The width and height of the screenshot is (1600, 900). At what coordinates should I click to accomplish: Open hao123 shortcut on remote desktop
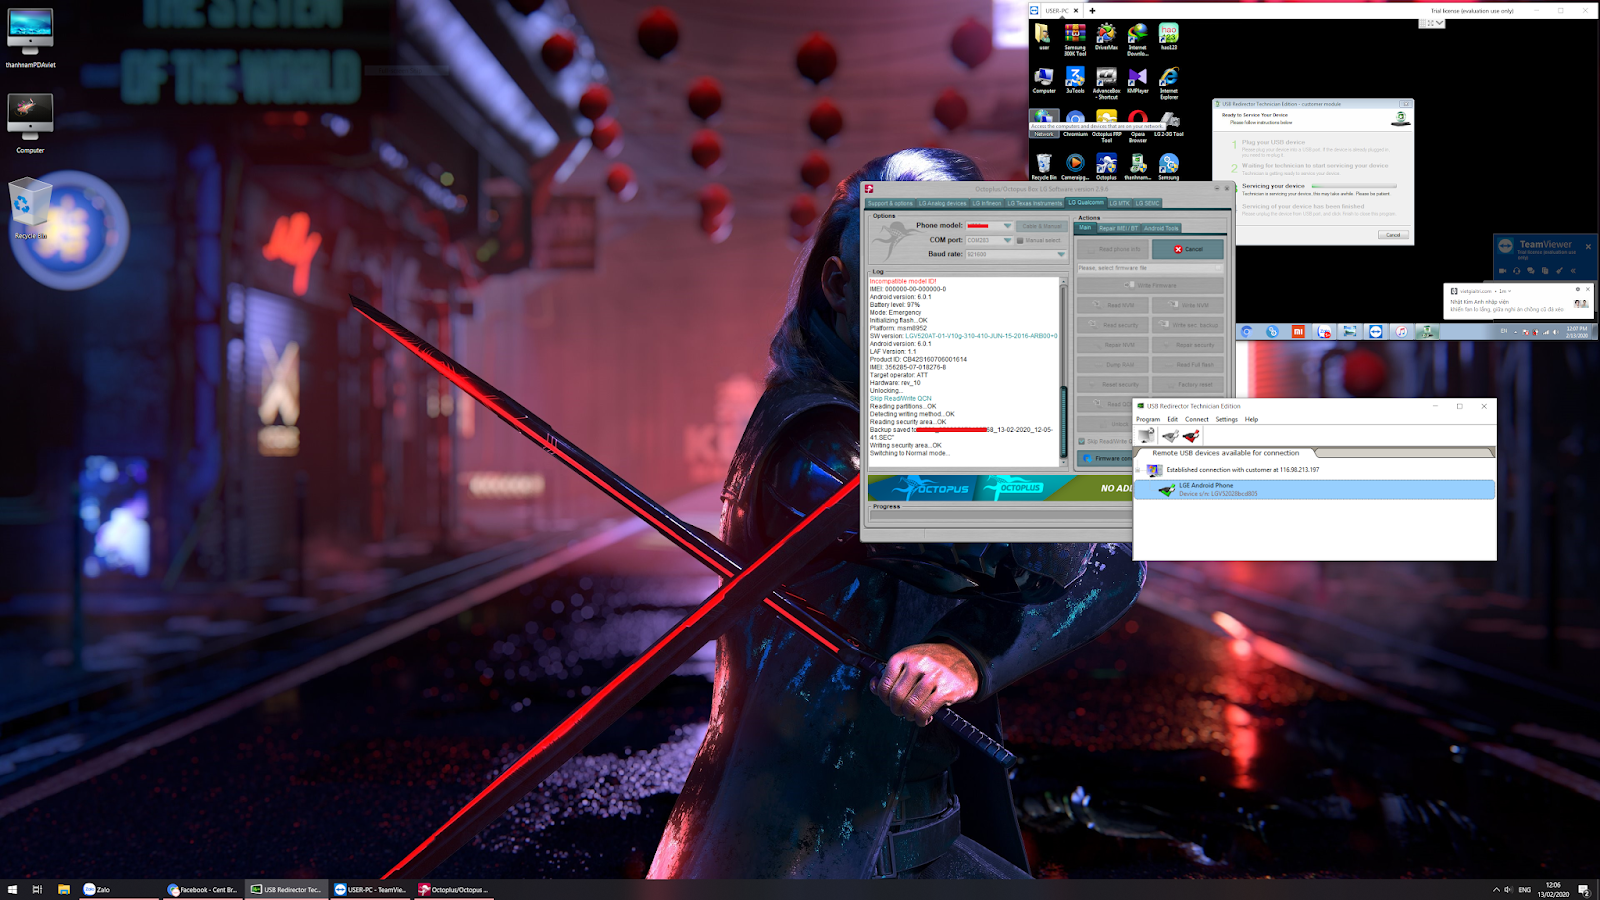(1168, 38)
